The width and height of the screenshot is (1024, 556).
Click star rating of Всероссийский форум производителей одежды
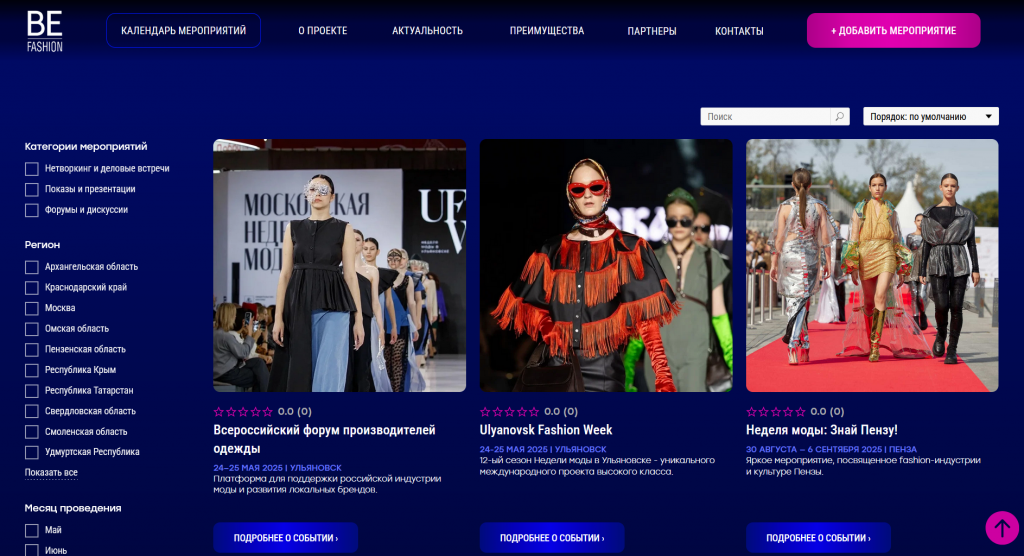[243, 412]
